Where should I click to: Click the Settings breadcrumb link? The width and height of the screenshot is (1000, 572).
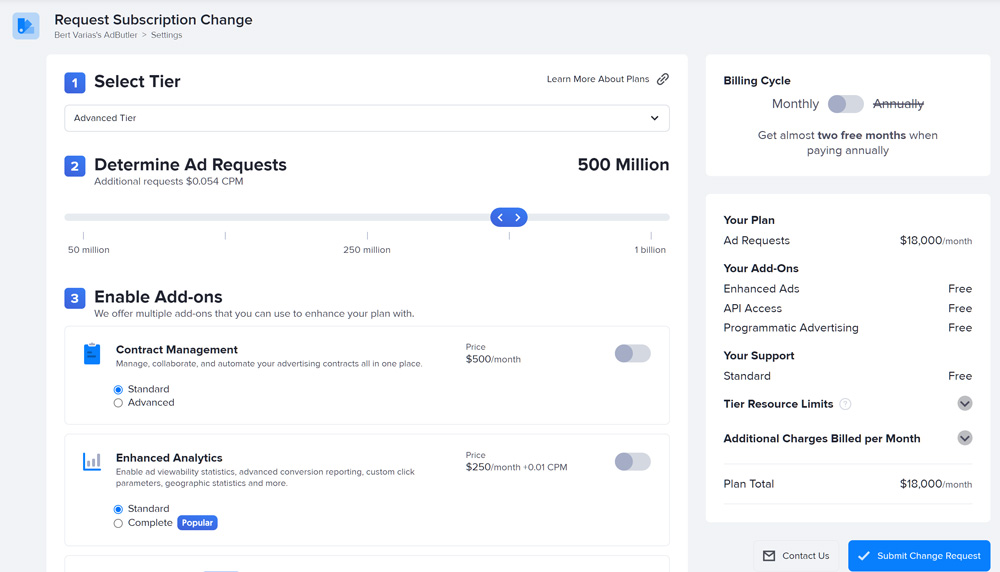[x=166, y=35]
